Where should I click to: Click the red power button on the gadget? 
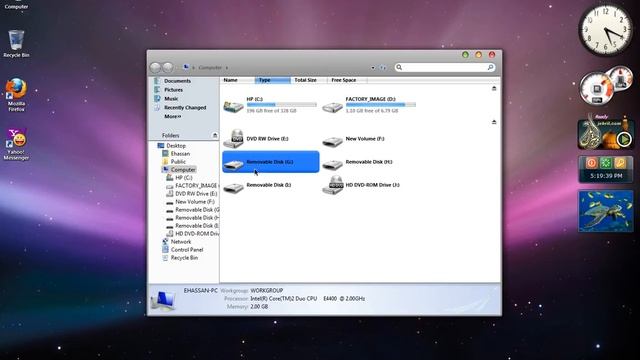click(x=591, y=163)
